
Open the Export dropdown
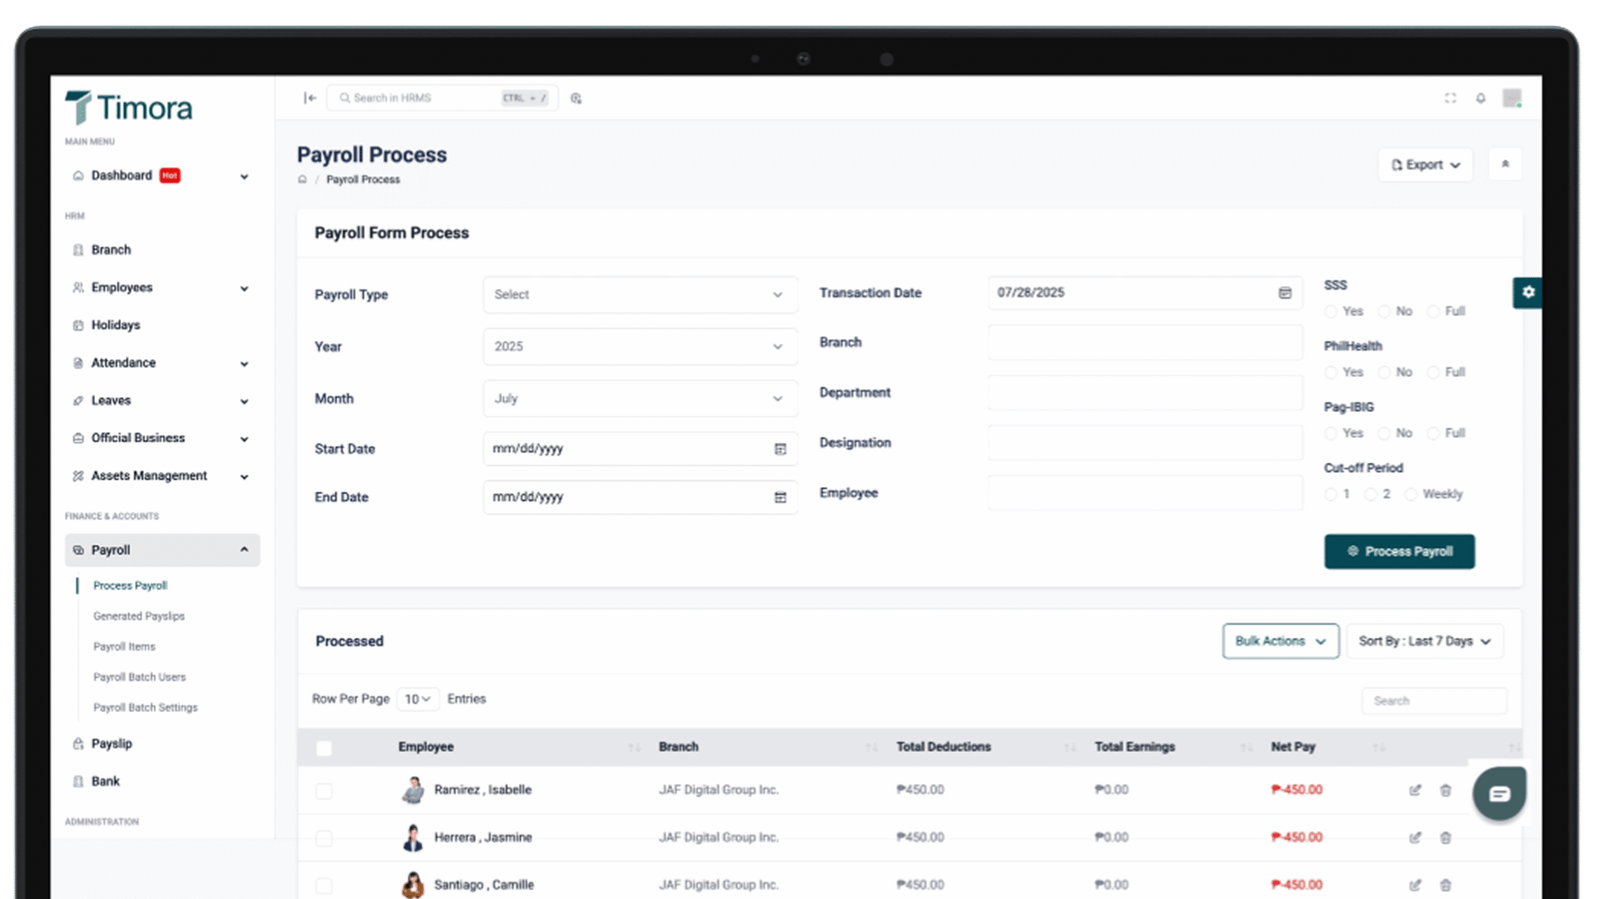1425,165
